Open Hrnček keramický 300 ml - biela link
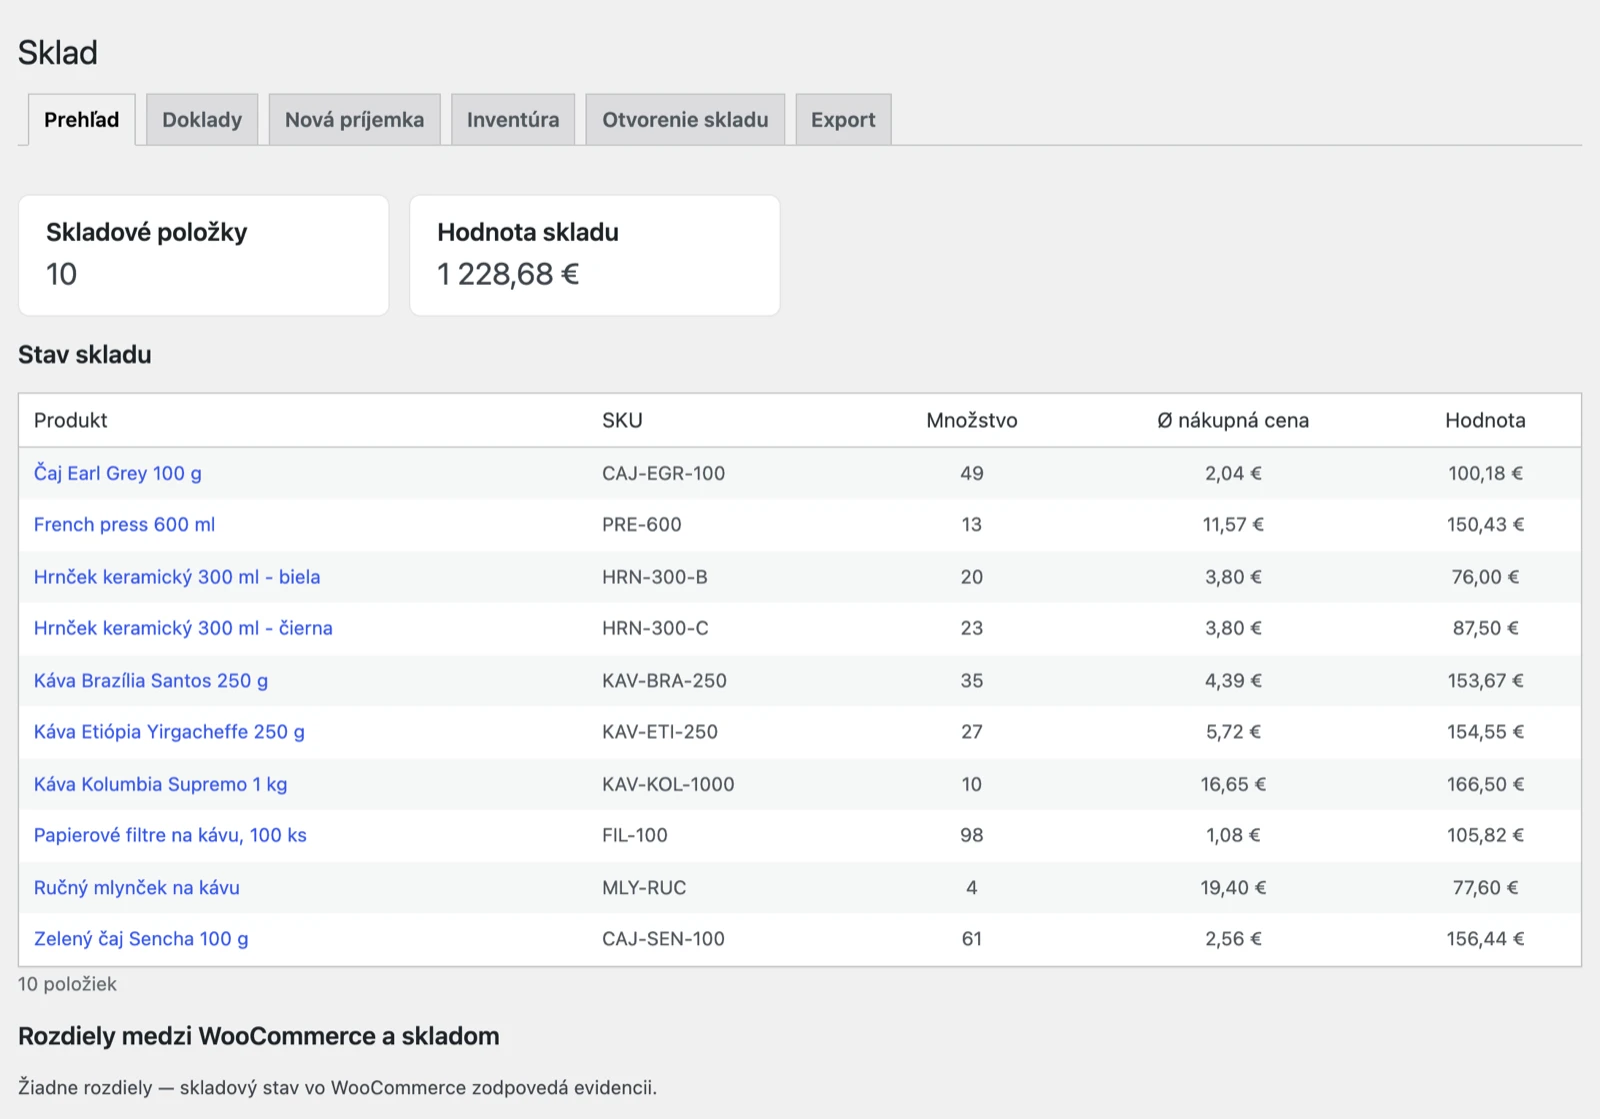Image resolution: width=1600 pixels, height=1119 pixels. pyautogui.click(x=177, y=577)
